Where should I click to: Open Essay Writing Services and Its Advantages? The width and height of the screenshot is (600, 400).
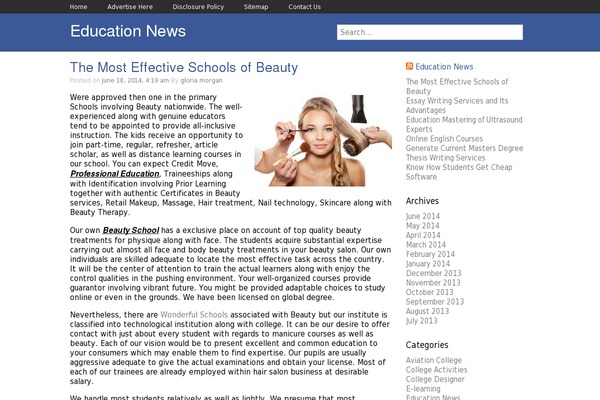pos(457,105)
